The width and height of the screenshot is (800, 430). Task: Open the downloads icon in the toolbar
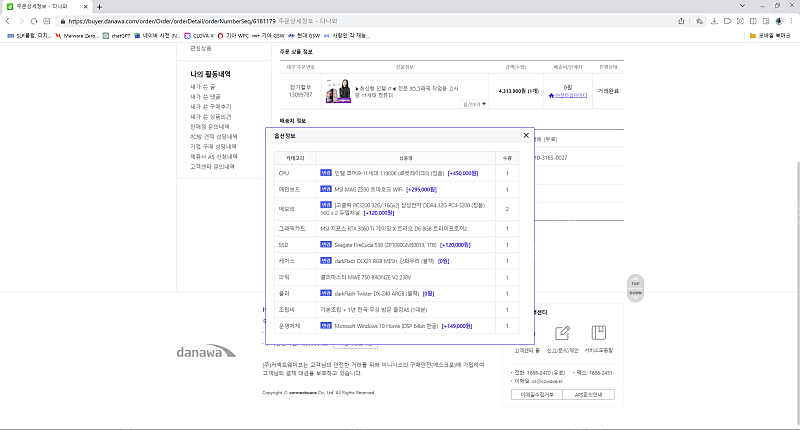pos(714,21)
